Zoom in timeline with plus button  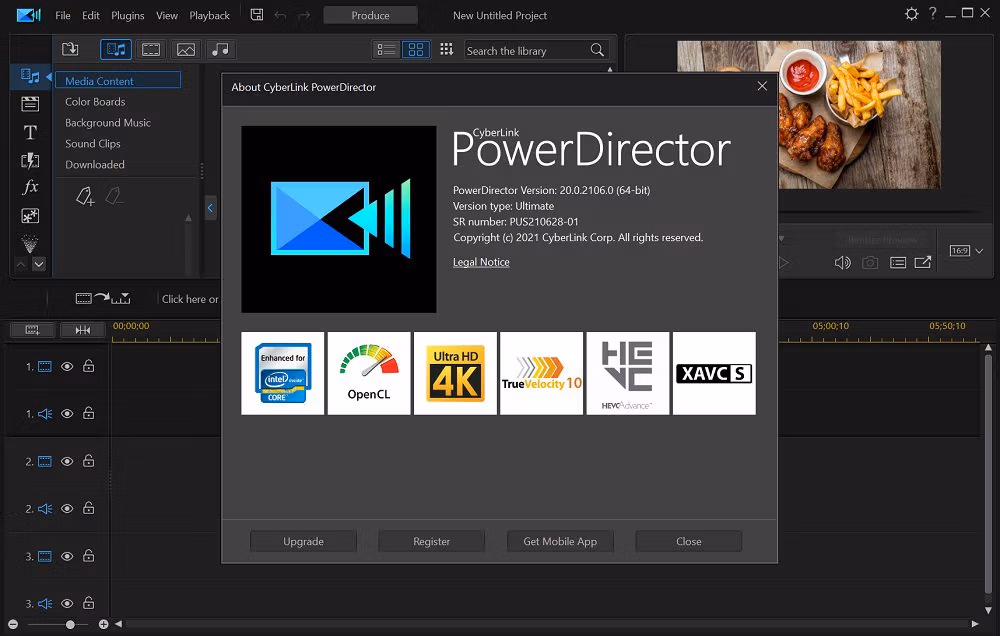point(103,625)
